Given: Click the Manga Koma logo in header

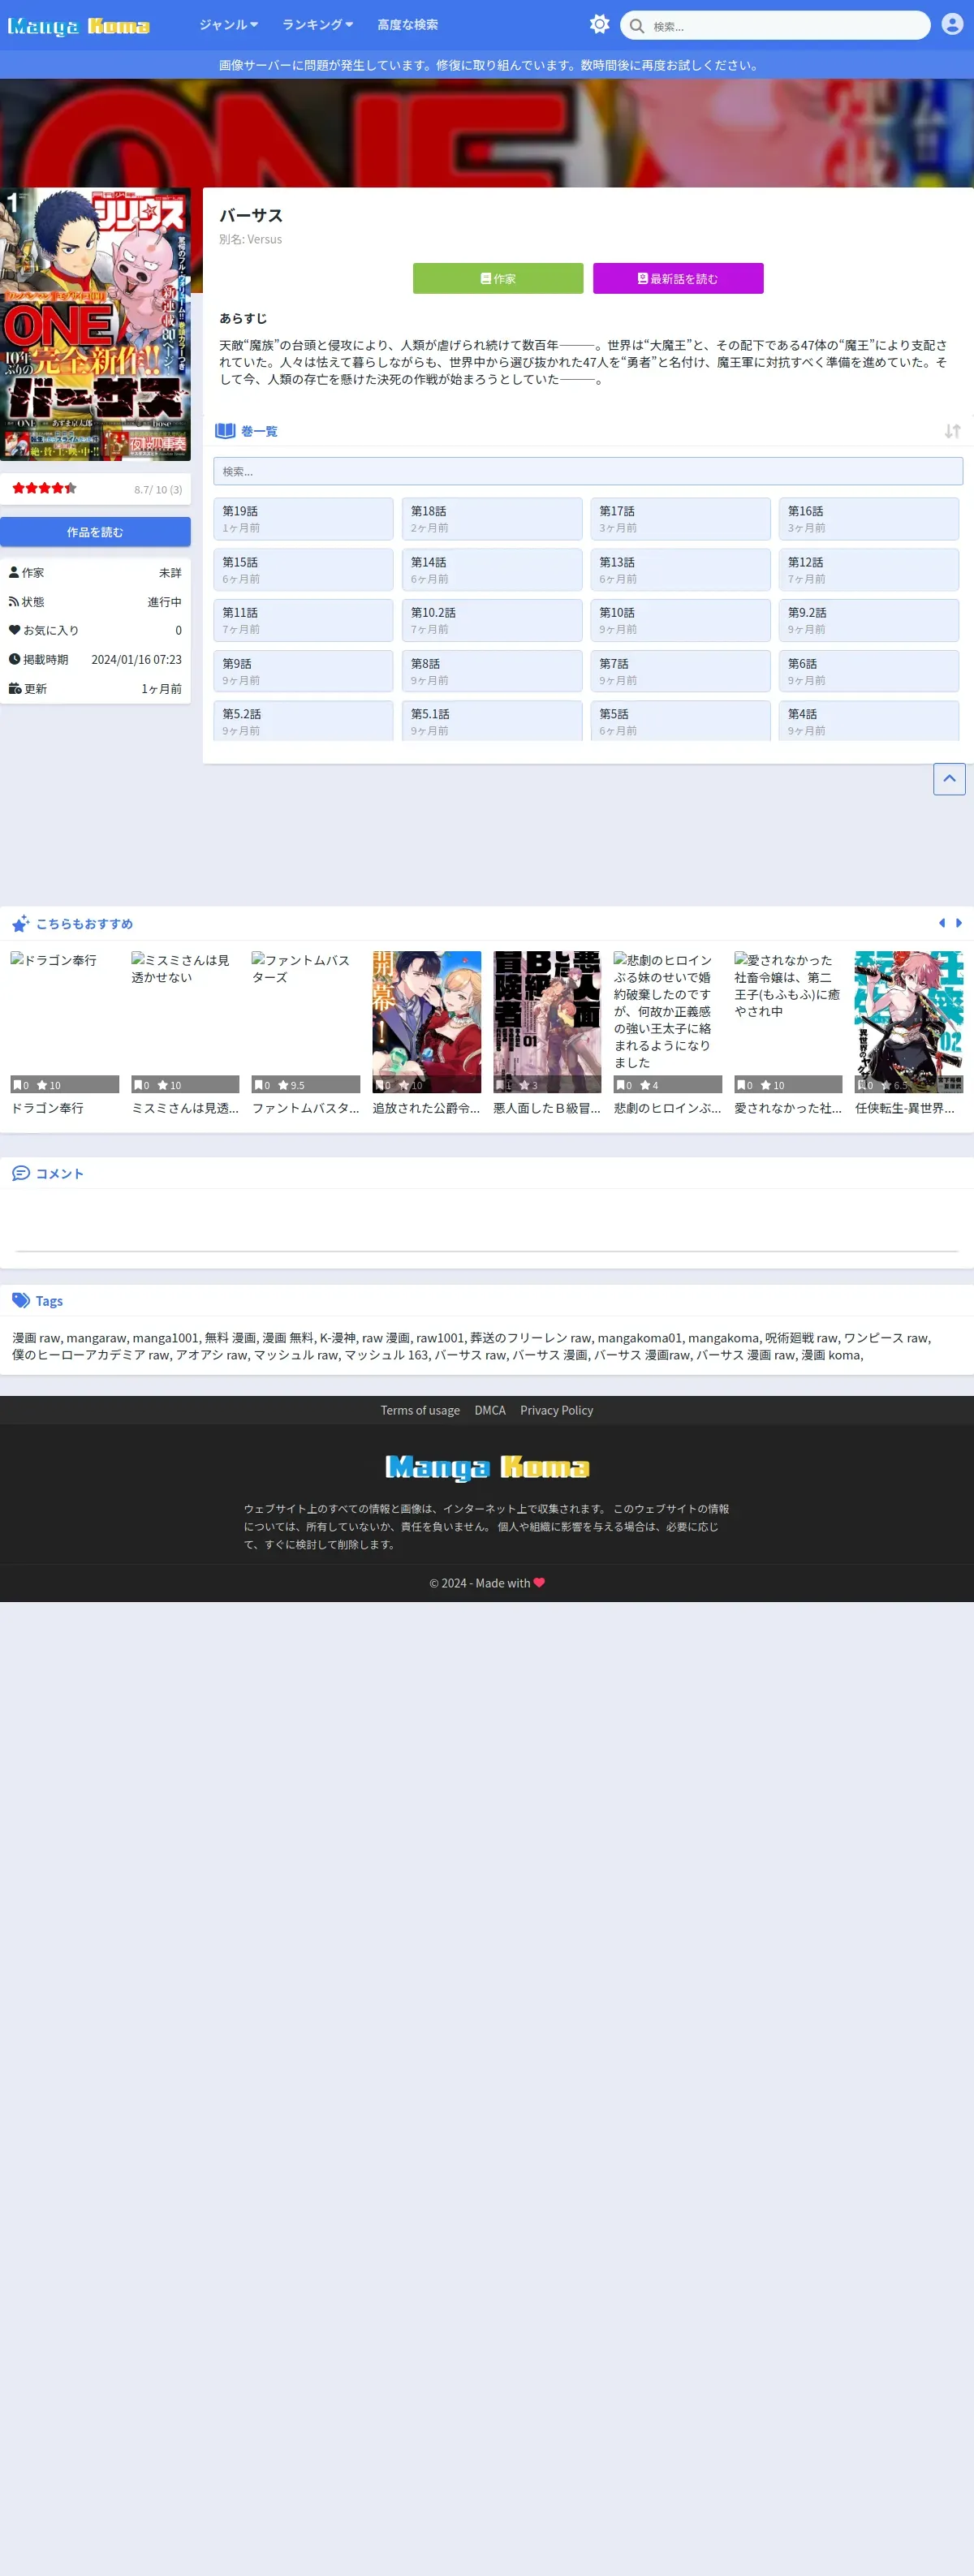Looking at the screenshot, I should [x=79, y=25].
